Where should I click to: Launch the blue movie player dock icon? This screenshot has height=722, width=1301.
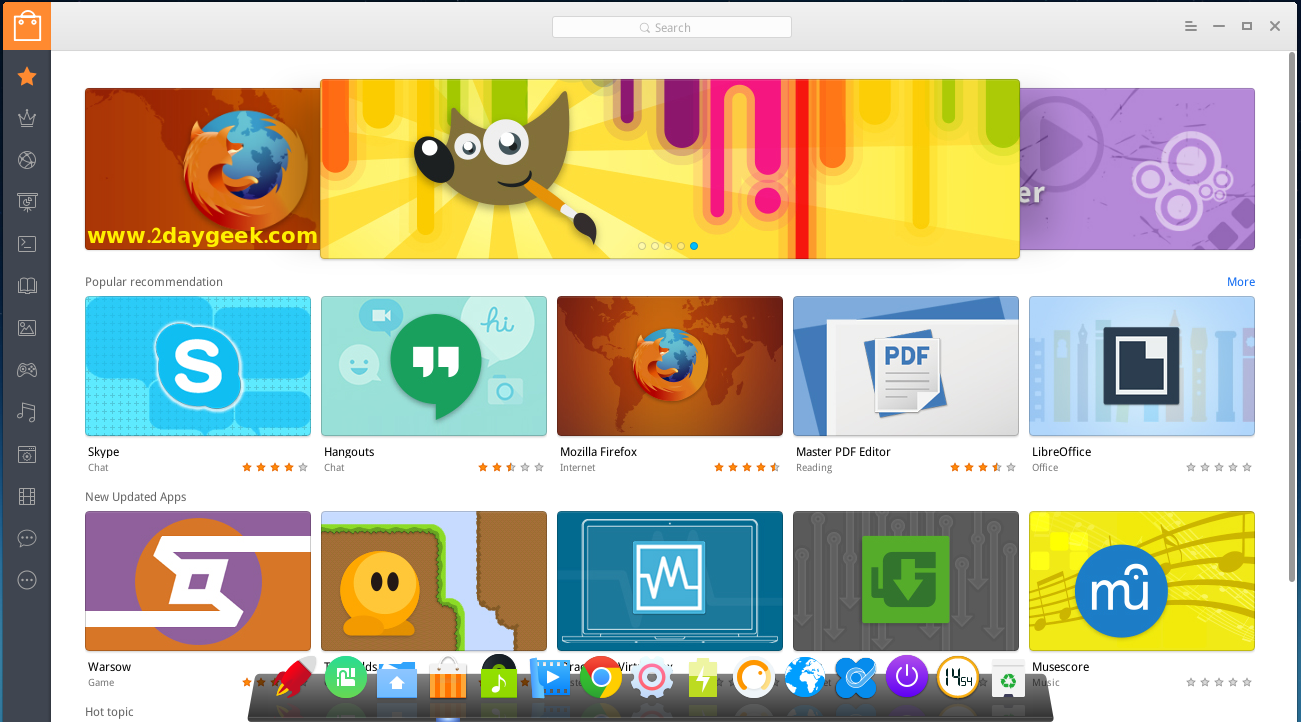tap(550, 678)
